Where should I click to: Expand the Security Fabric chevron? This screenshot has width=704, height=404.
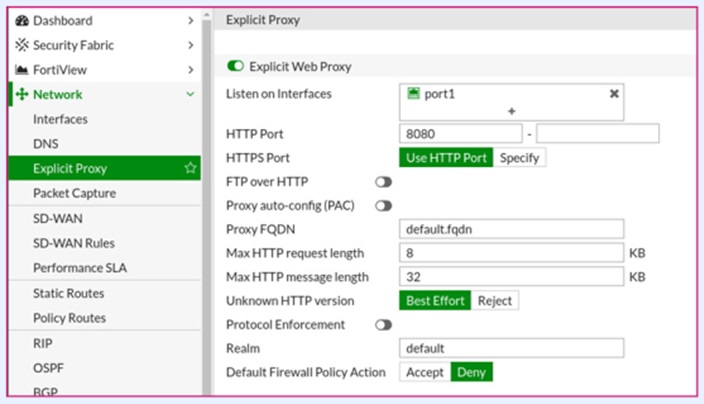click(190, 45)
